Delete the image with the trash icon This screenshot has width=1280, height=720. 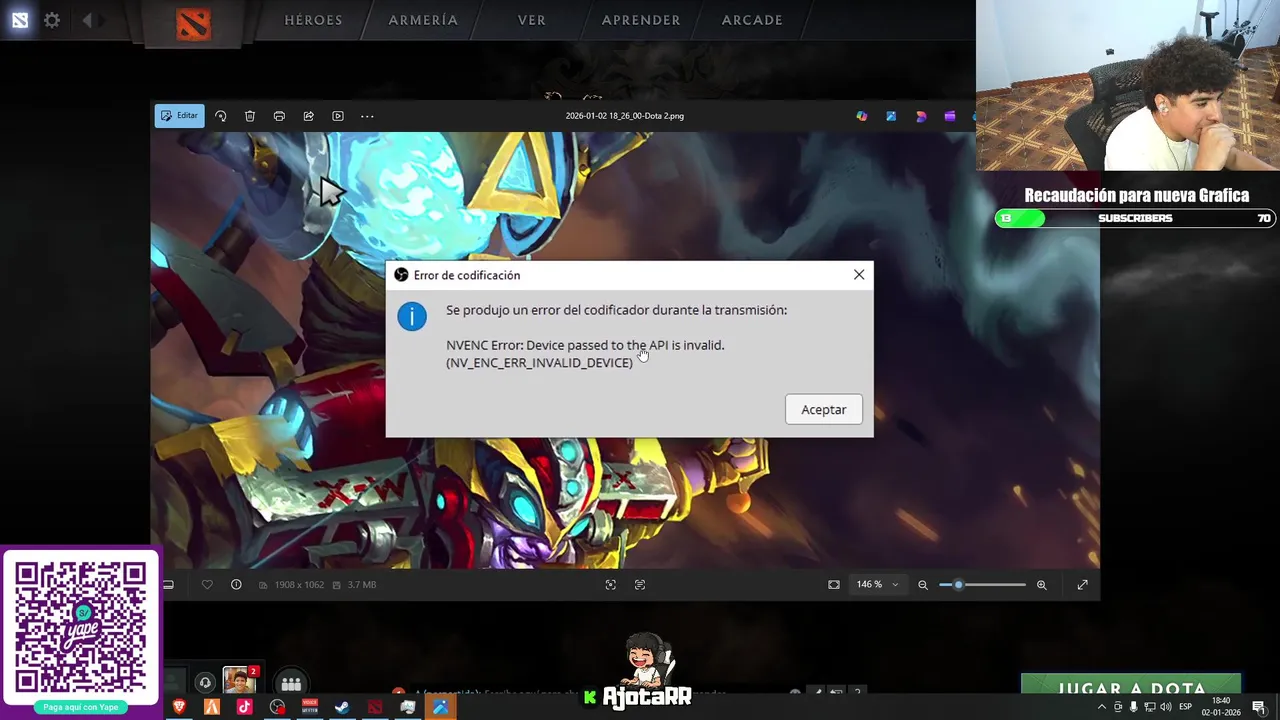(x=250, y=116)
